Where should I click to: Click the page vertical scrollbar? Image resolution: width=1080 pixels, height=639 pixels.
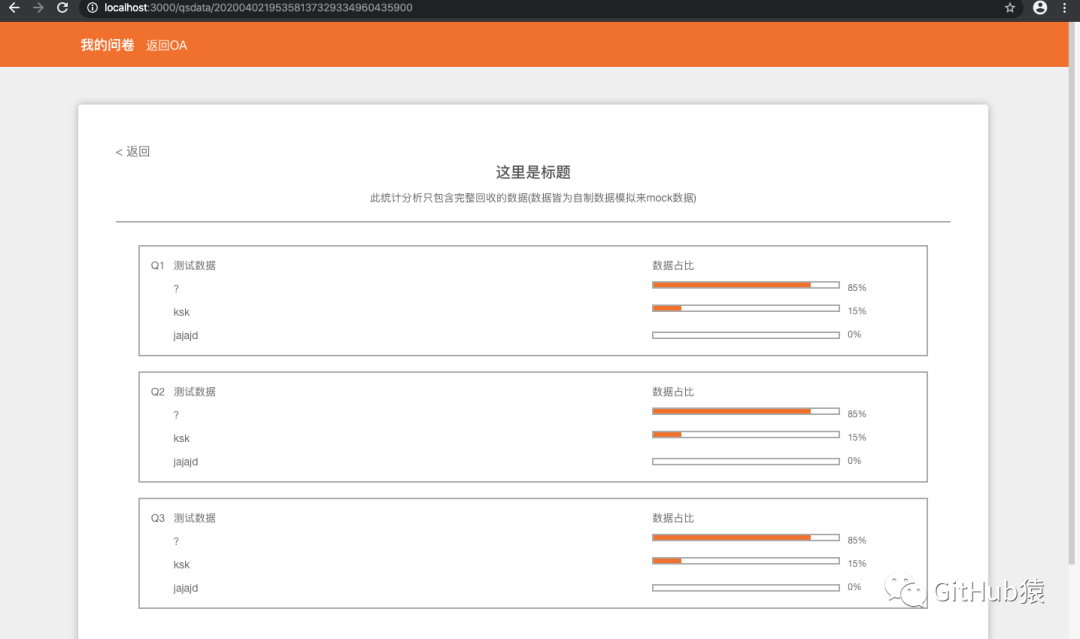pos(1072,289)
